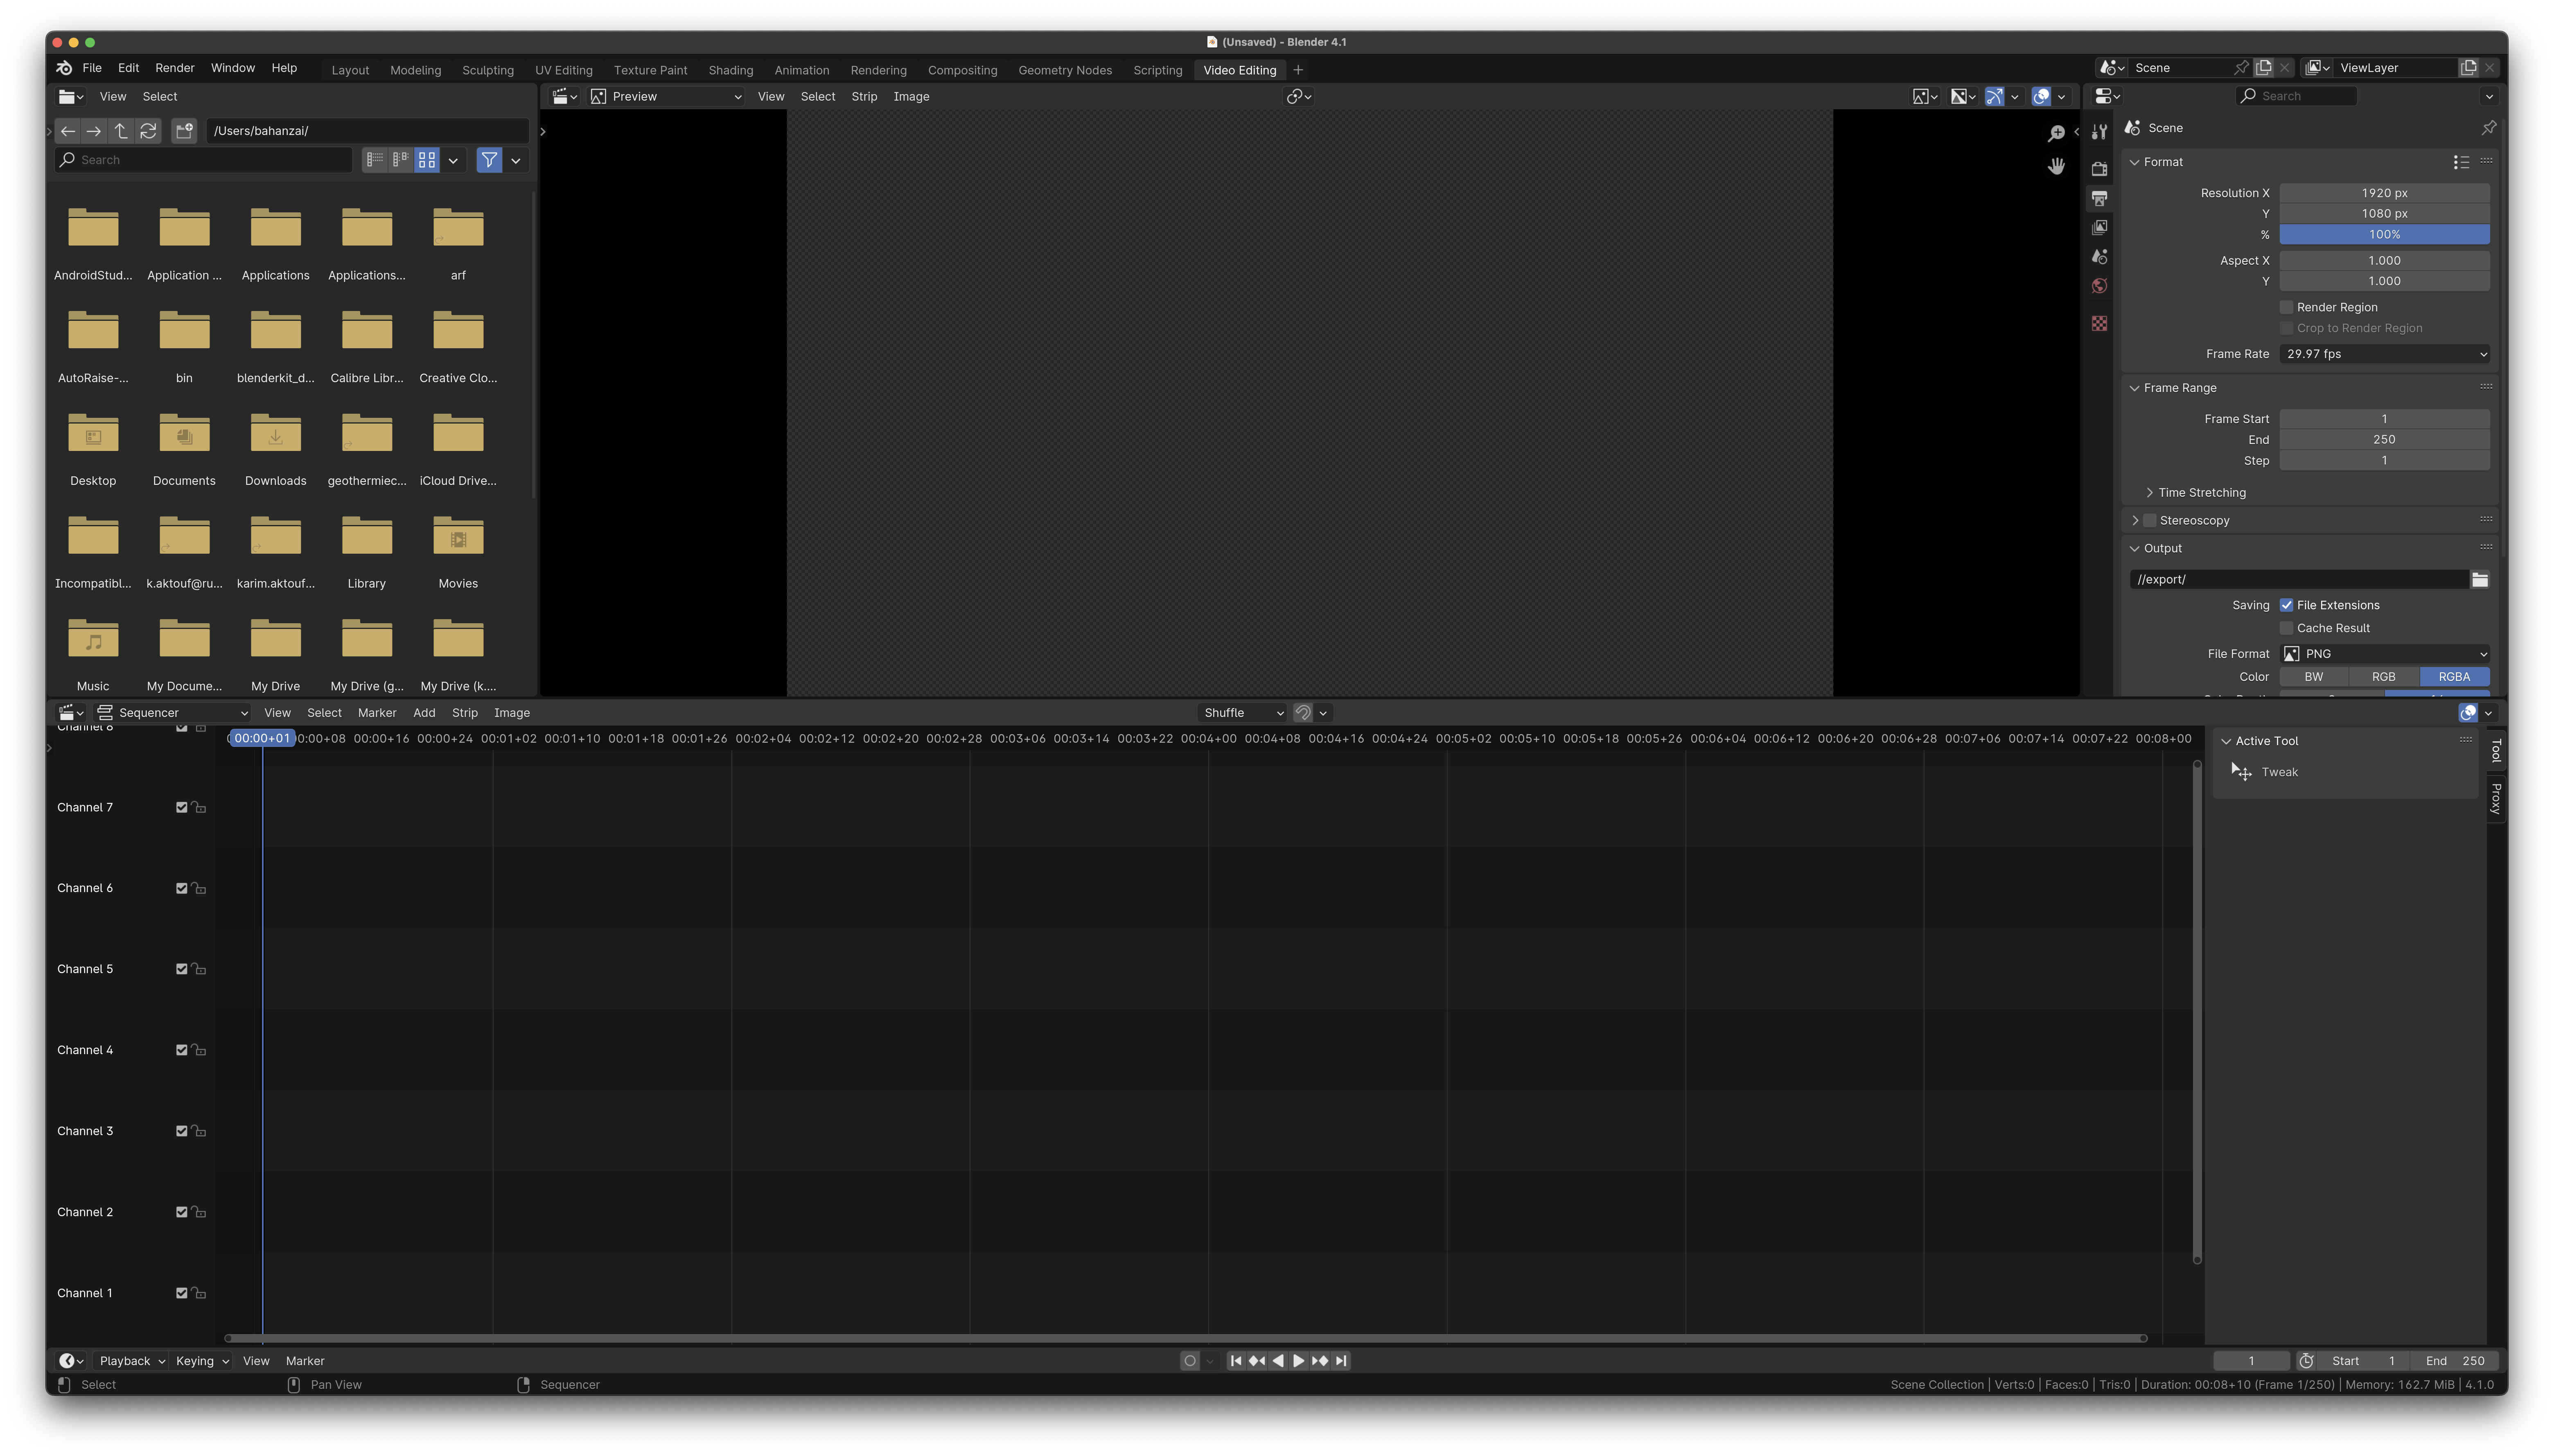
Task: Open Render properties tab
Action: [x=2099, y=169]
